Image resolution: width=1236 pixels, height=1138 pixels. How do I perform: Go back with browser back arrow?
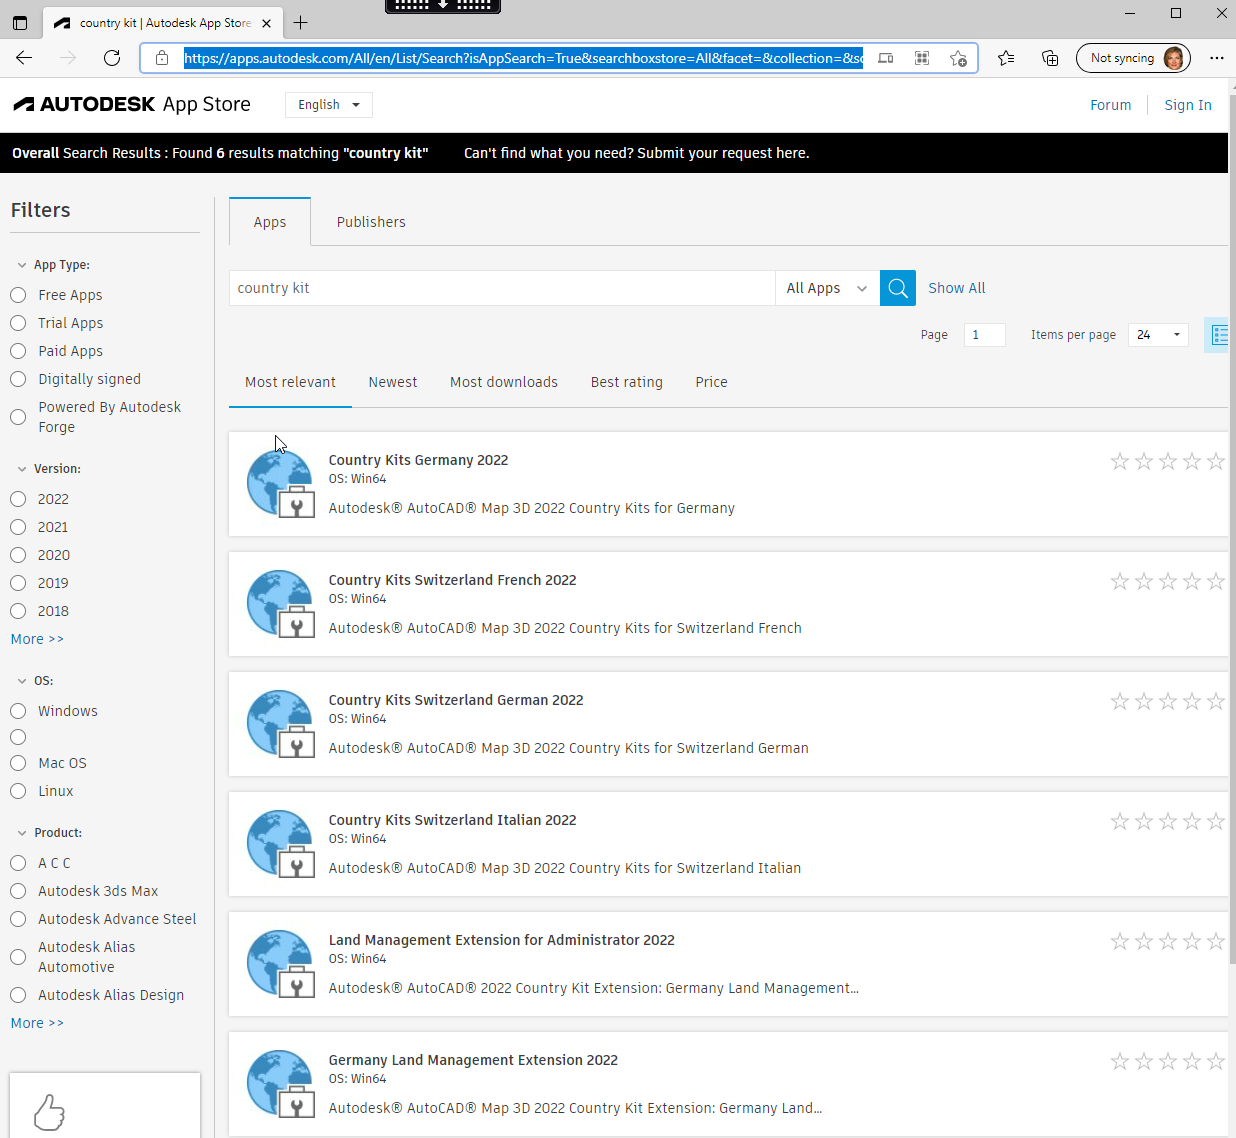24,58
